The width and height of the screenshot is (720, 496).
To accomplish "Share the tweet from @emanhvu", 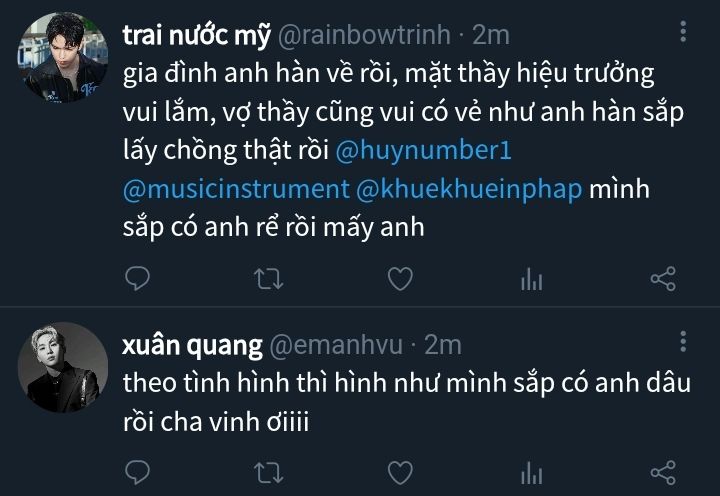I will pyautogui.click(x=663, y=472).
